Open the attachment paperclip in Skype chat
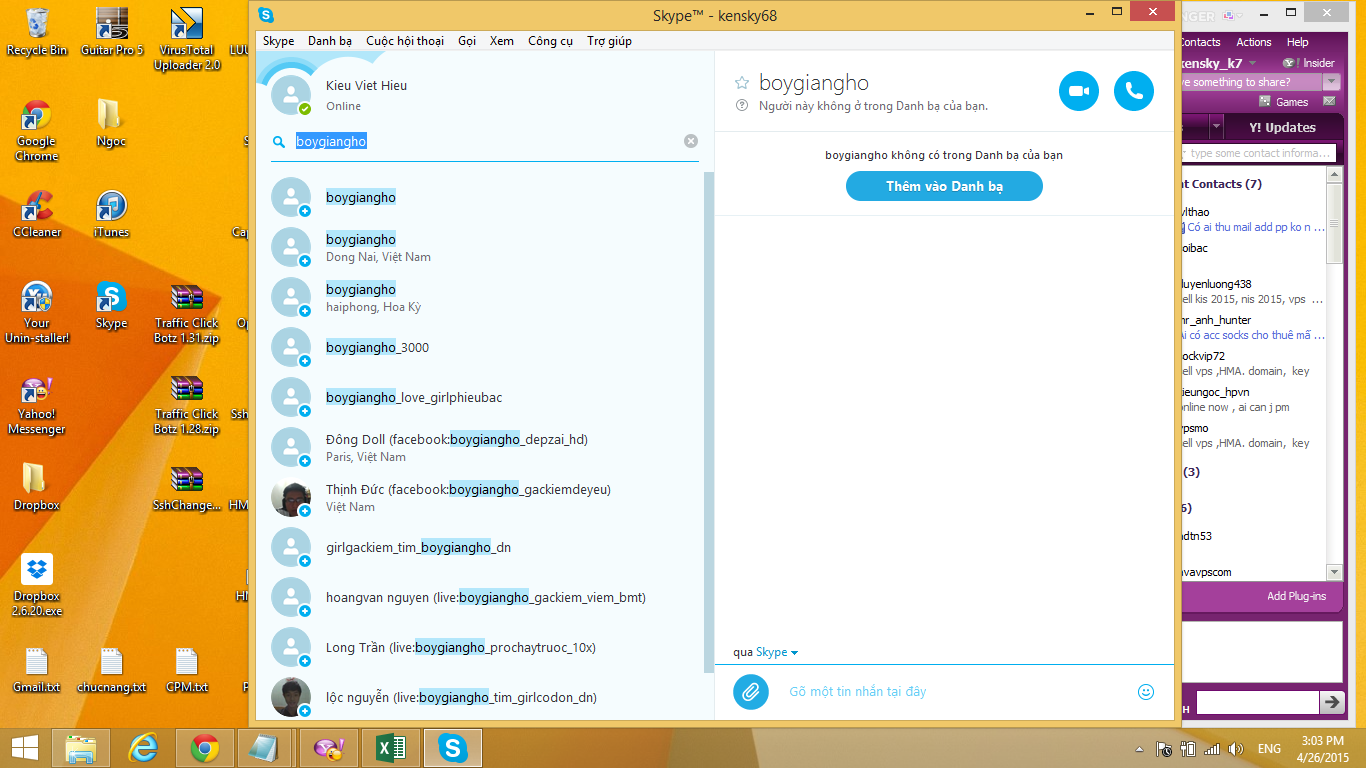This screenshot has height=768, width=1366. [751, 691]
